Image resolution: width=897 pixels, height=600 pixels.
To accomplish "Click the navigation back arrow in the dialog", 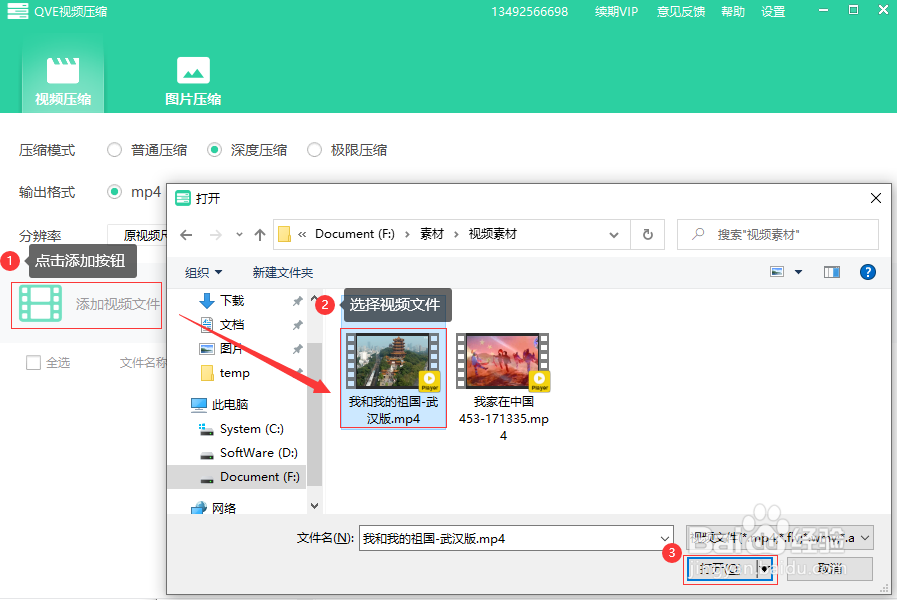I will coord(187,234).
